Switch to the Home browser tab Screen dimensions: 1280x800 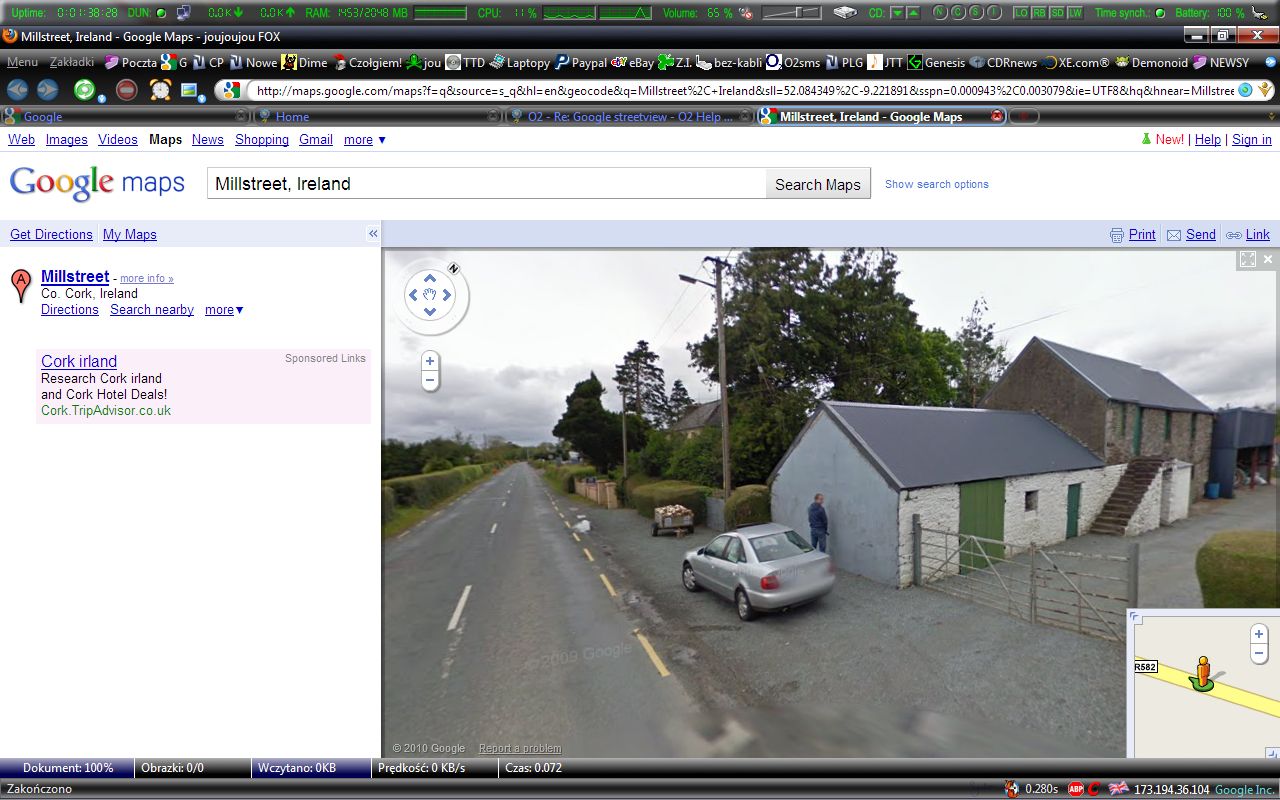pos(292,117)
